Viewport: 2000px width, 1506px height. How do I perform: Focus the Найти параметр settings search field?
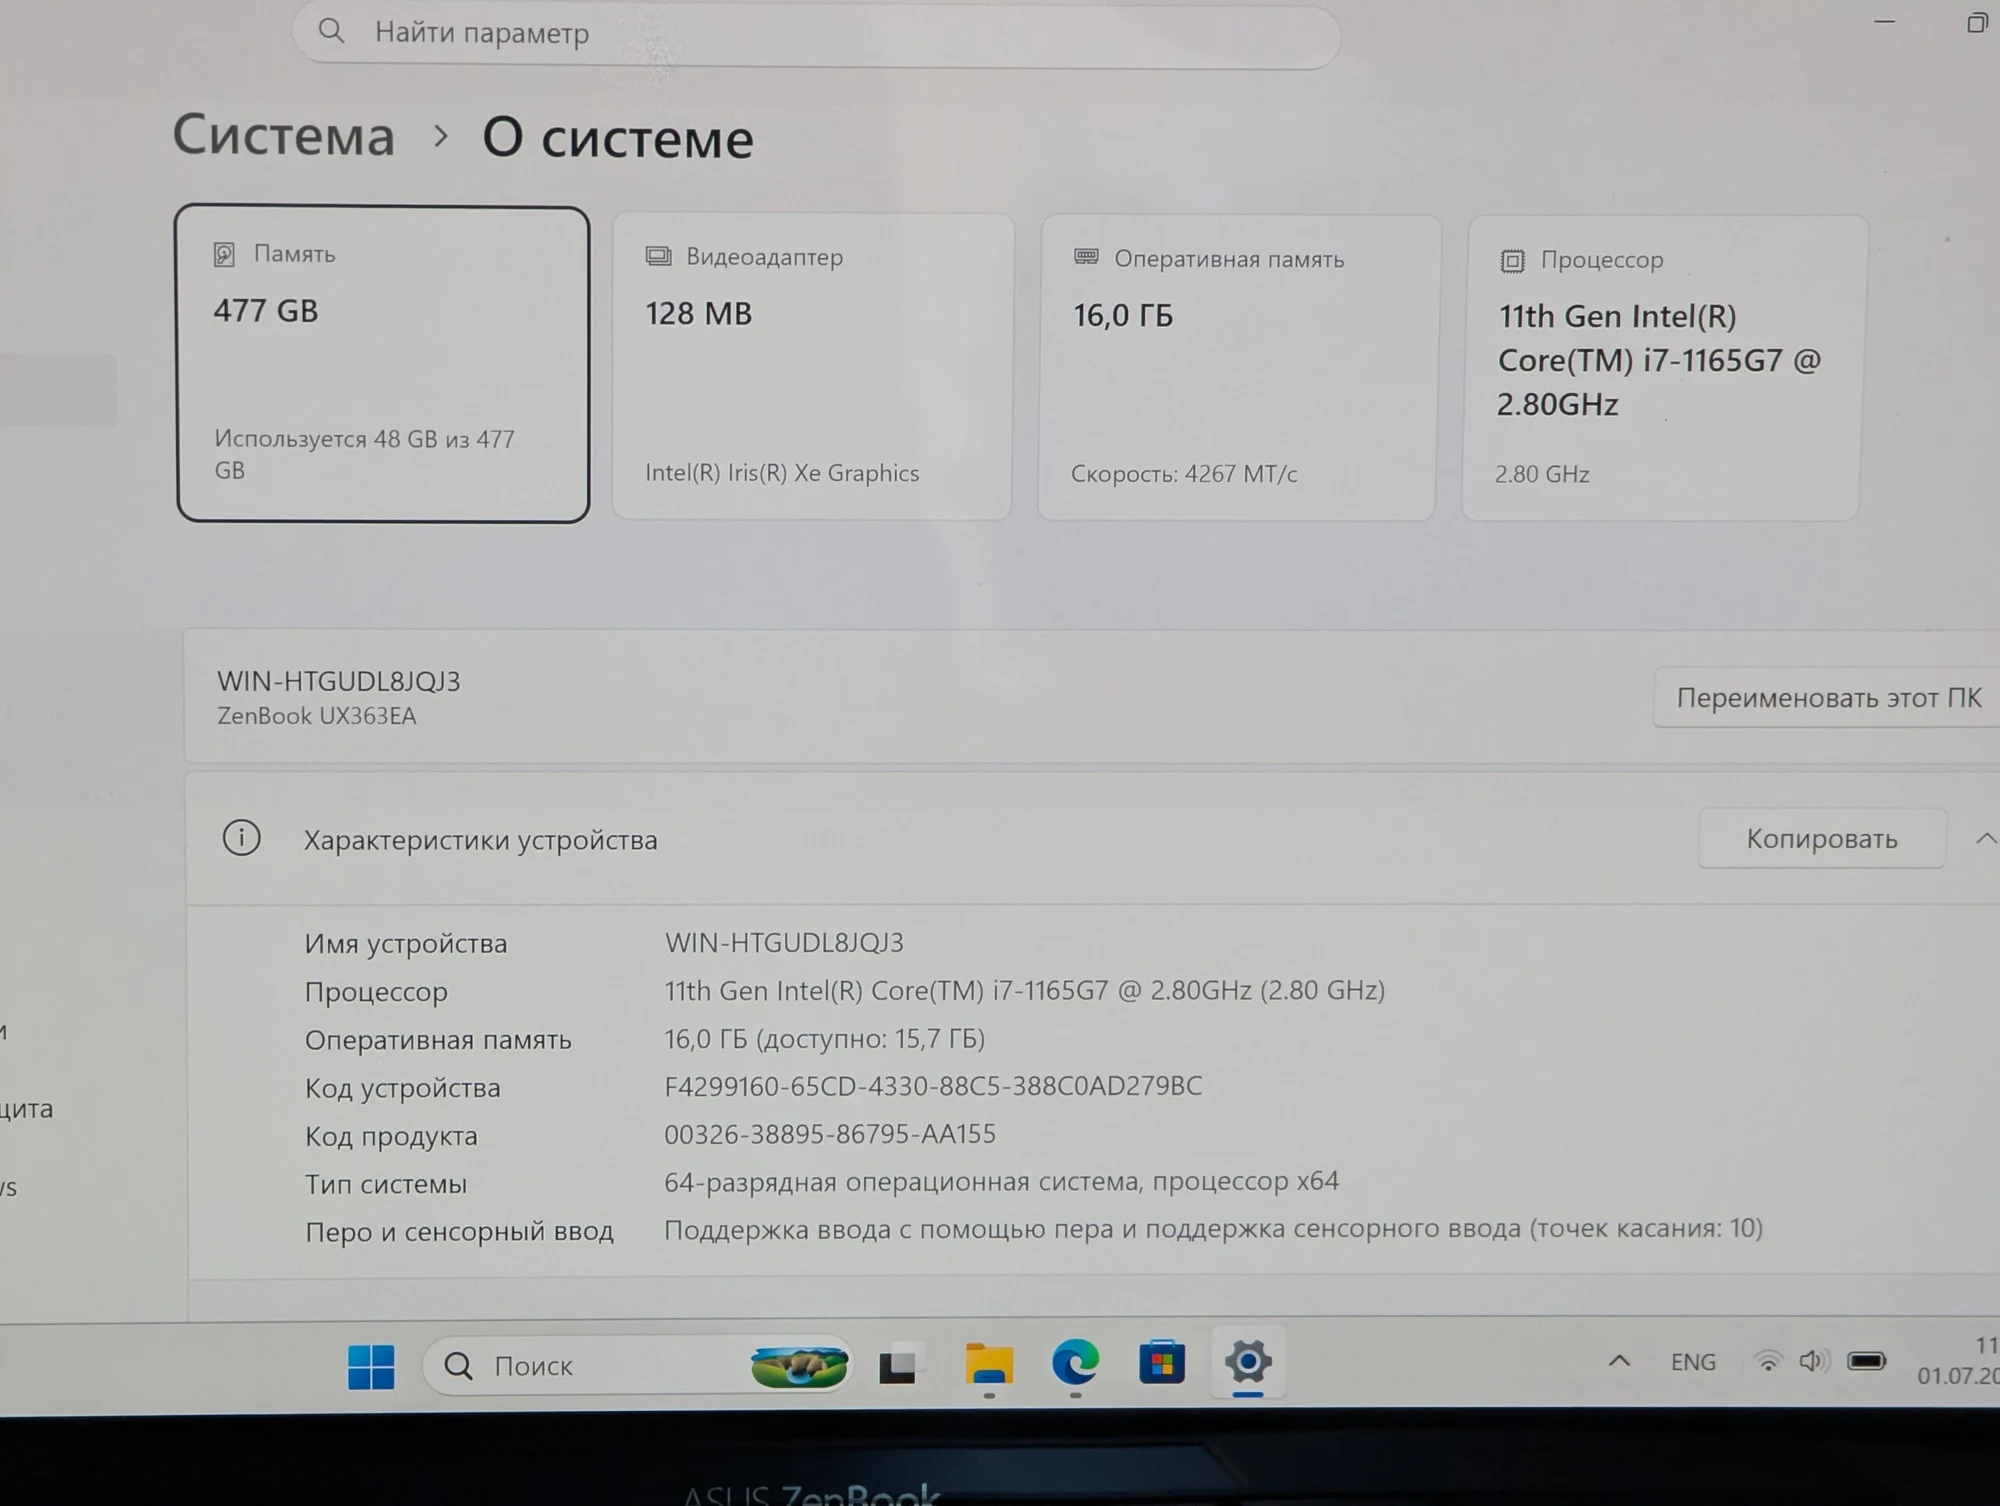tap(816, 34)
